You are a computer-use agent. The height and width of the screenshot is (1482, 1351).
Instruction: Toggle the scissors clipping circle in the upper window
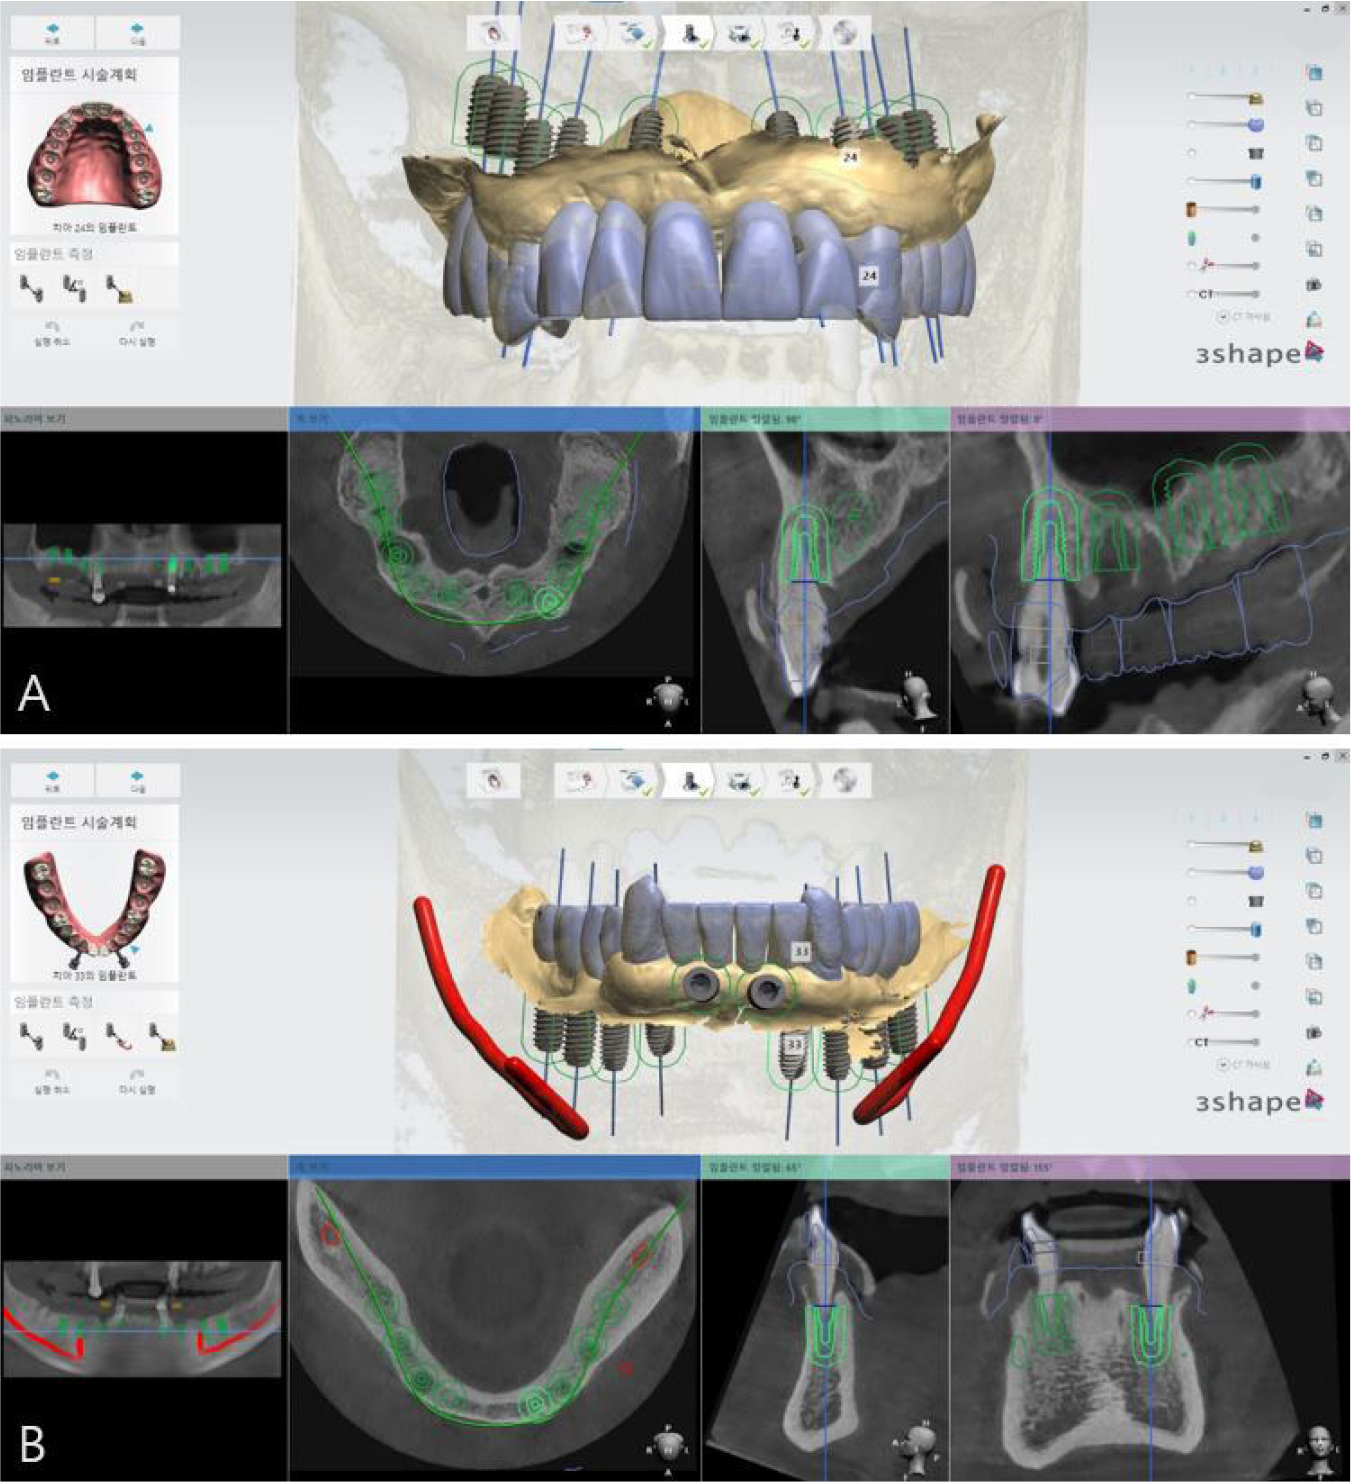click(1192, 266)
